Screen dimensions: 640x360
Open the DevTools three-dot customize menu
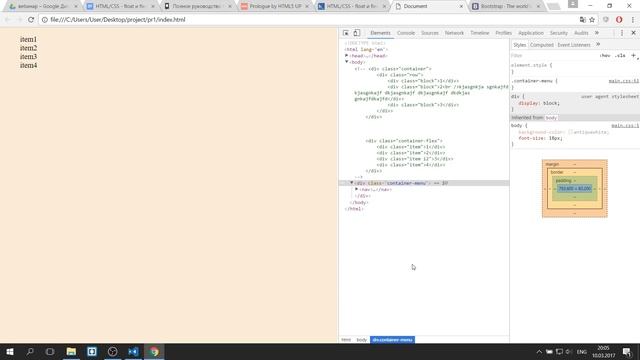tap(622, 33)
